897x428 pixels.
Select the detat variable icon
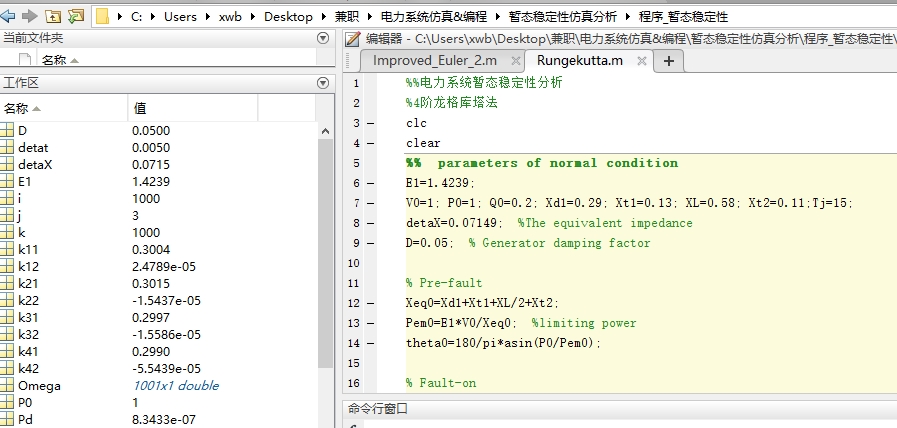pos(6,148)
